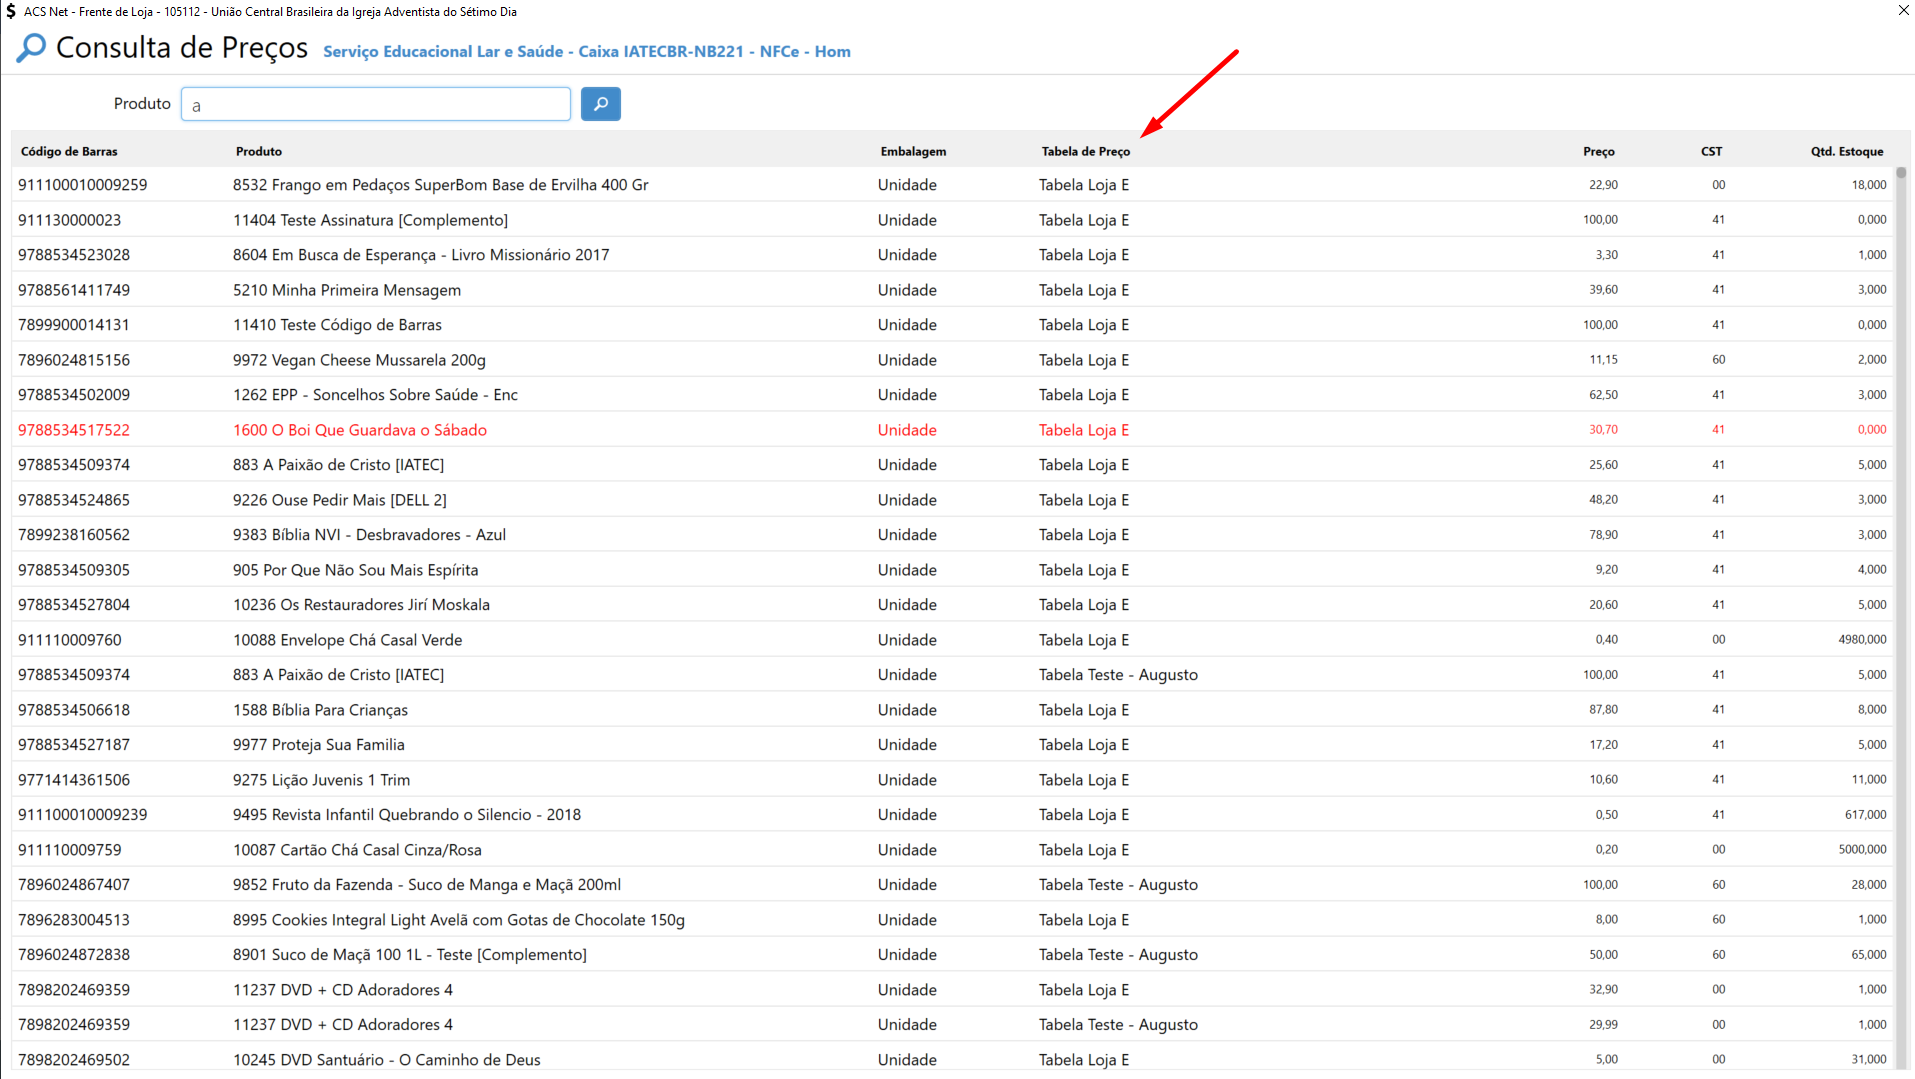Click red barcode 9788534517522
The image size is (1915, 1079).
74,430
